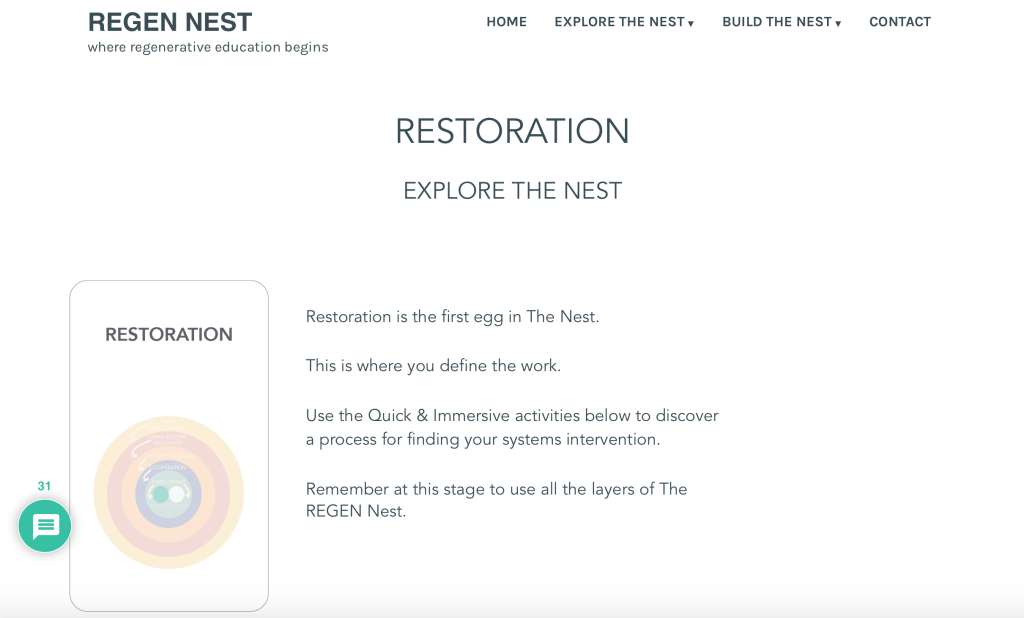Click the EXPLORE THE NEST subheading

(x=512, y=191)
